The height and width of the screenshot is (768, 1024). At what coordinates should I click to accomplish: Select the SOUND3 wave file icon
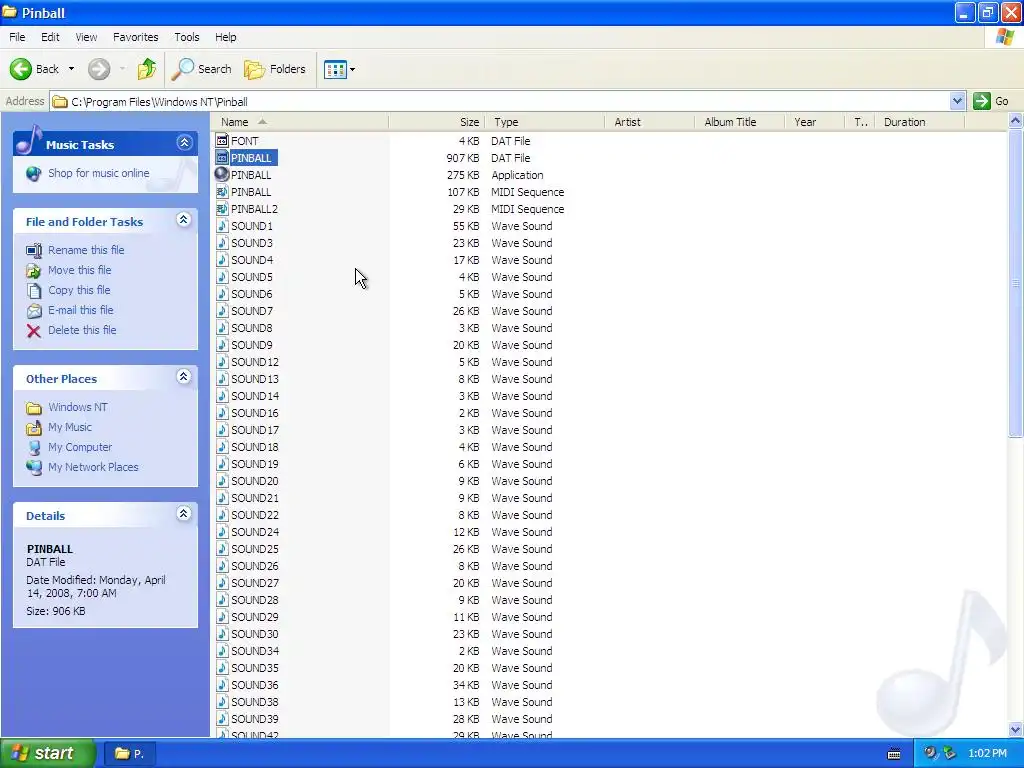click(222, 242)
